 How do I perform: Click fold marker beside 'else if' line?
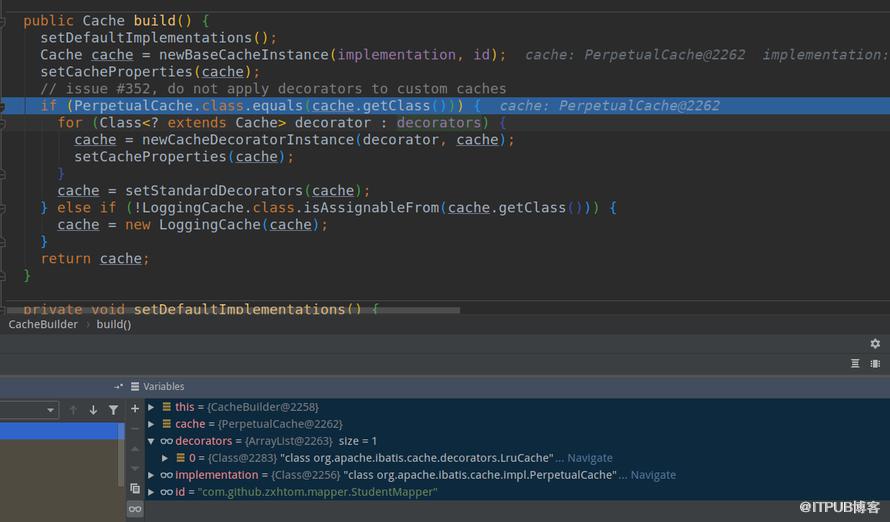tap(2, 208)
